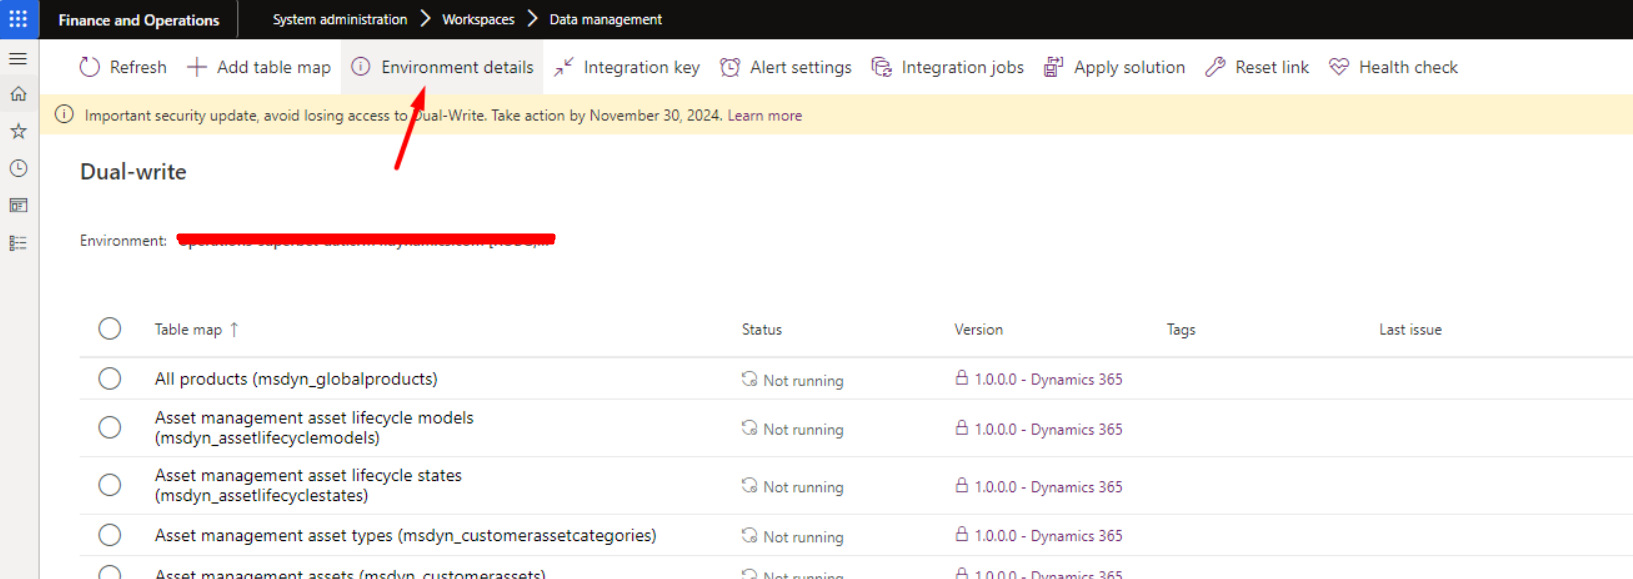Click version link for asset lifecycle states

point(1048,487)
